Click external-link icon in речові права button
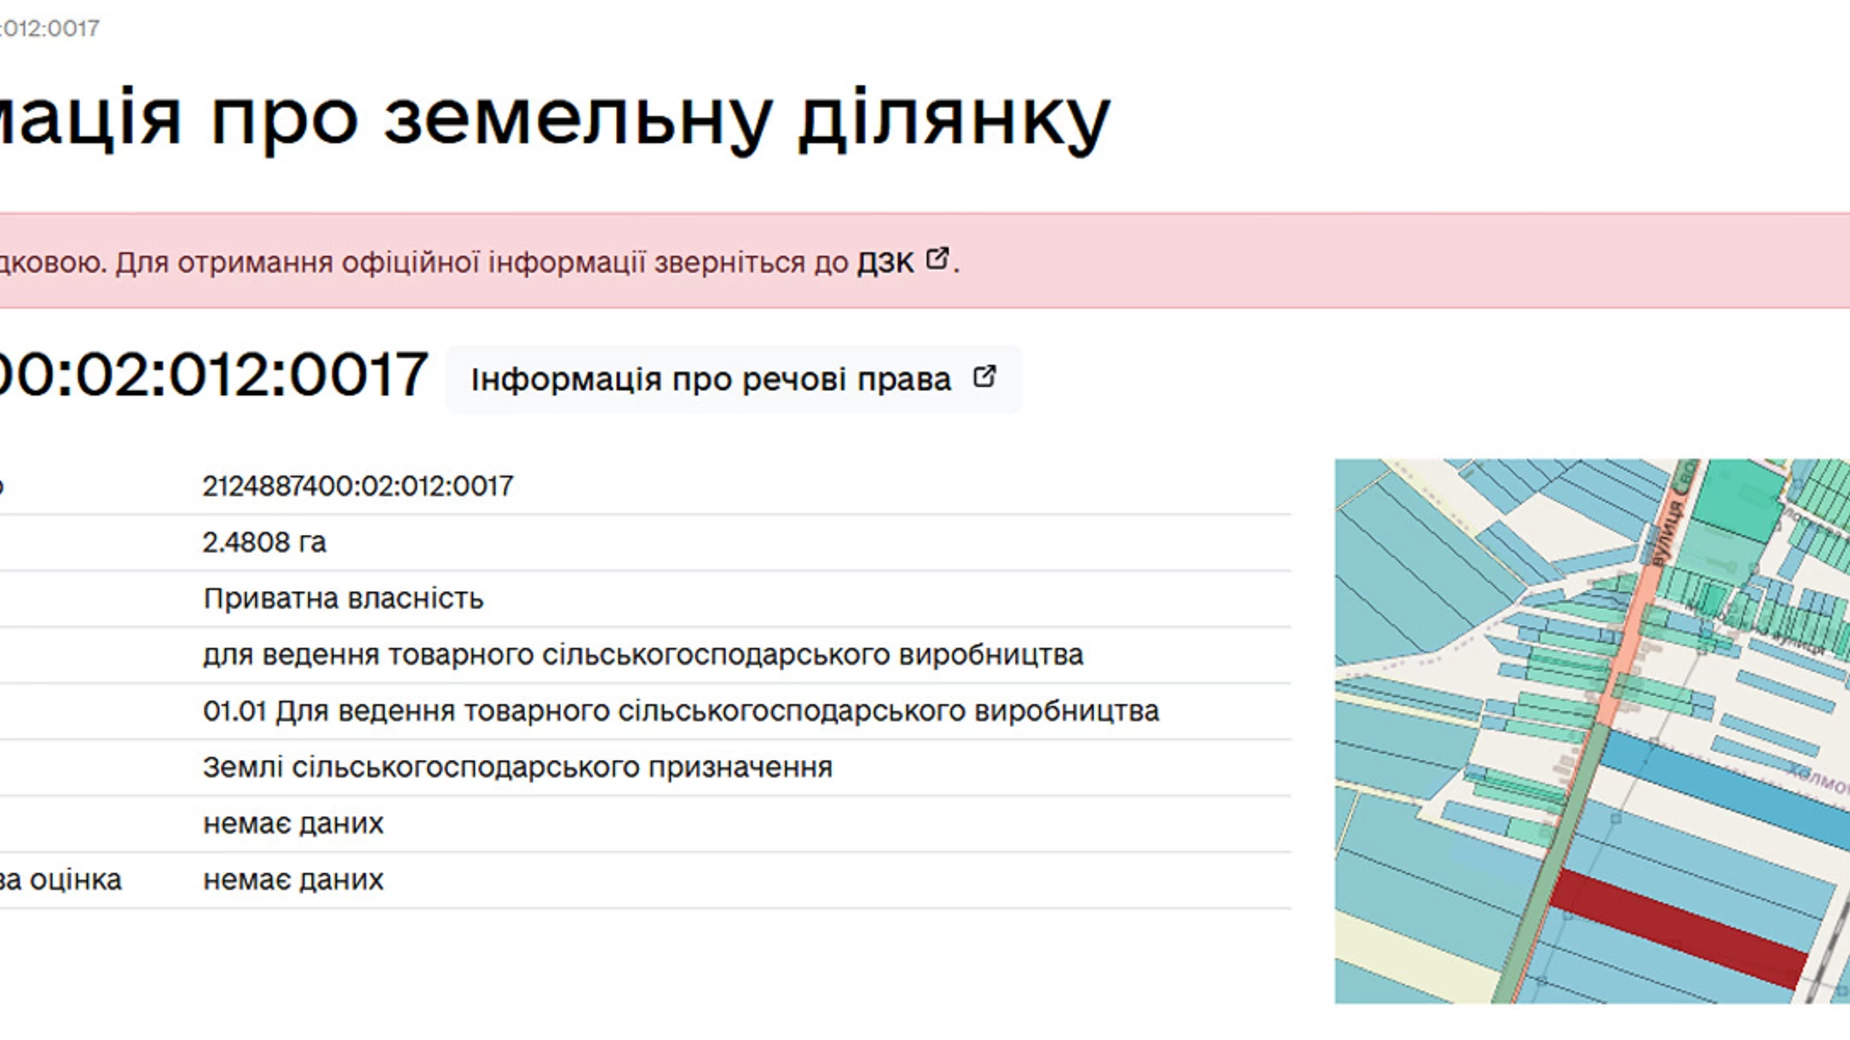 click(984, 377)
